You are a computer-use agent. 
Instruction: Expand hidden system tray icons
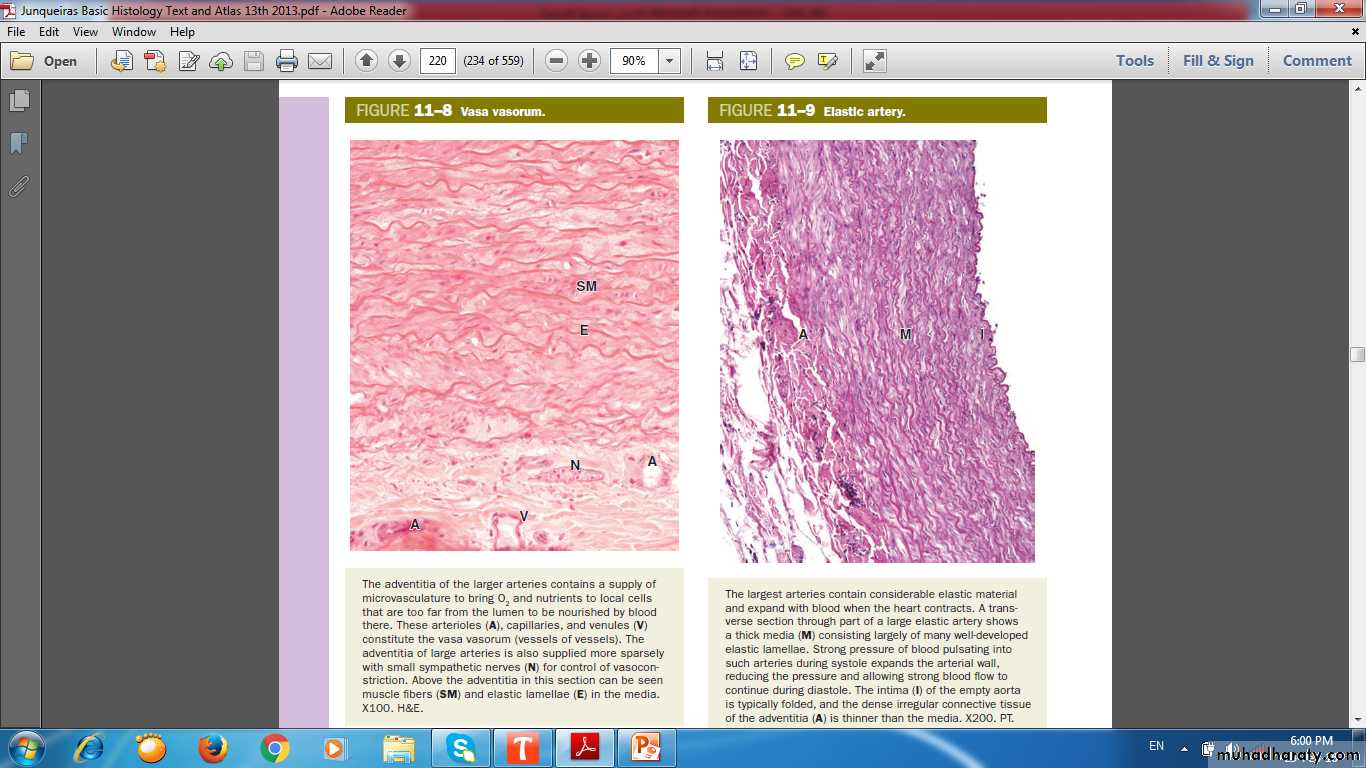1184,748
